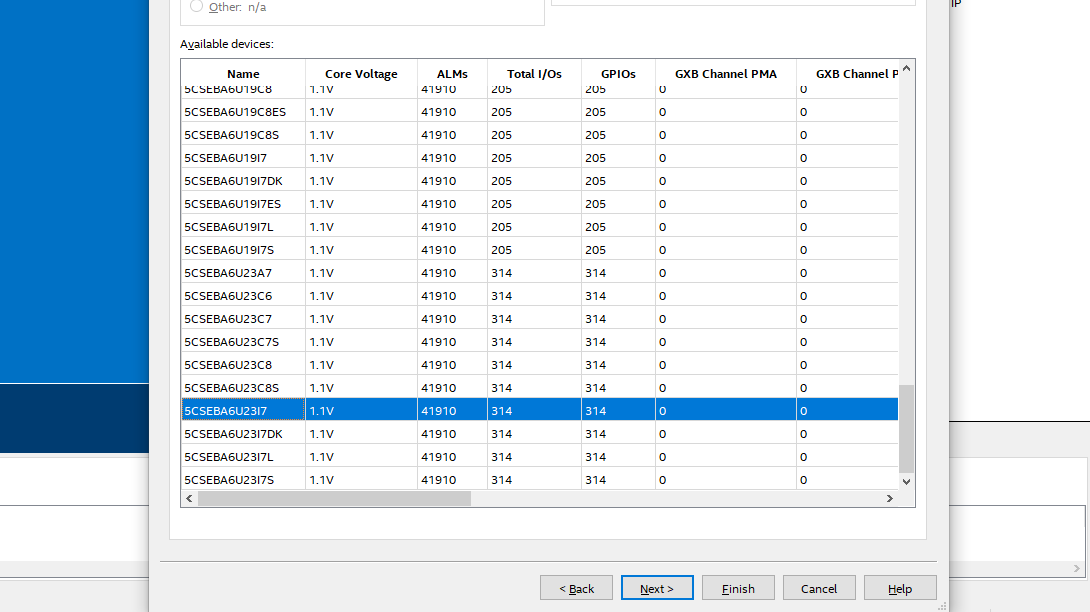
Task: Sort by Total I/Os column header
Action: coord(535,74)
